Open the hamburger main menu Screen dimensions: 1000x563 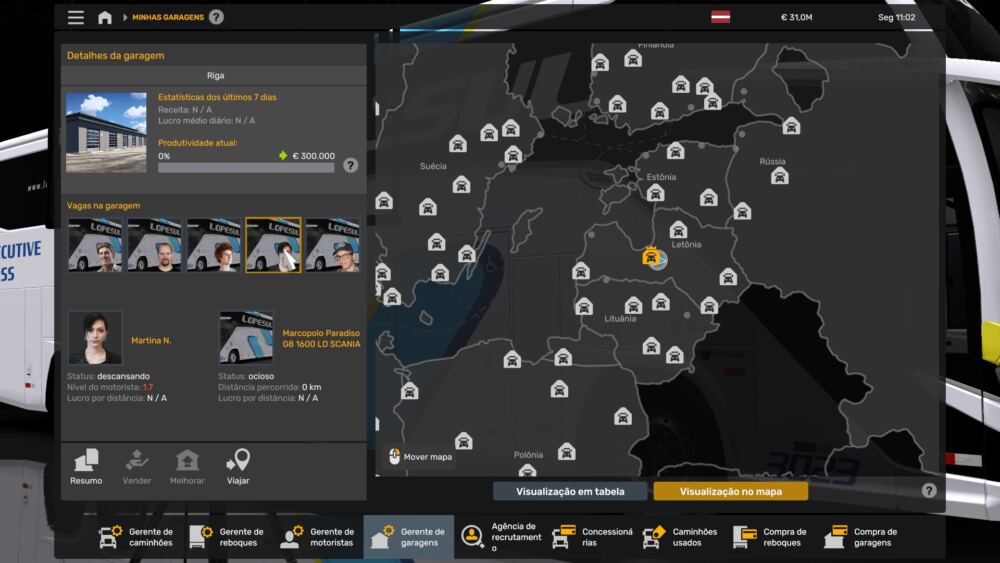click(x=76, y=17)
